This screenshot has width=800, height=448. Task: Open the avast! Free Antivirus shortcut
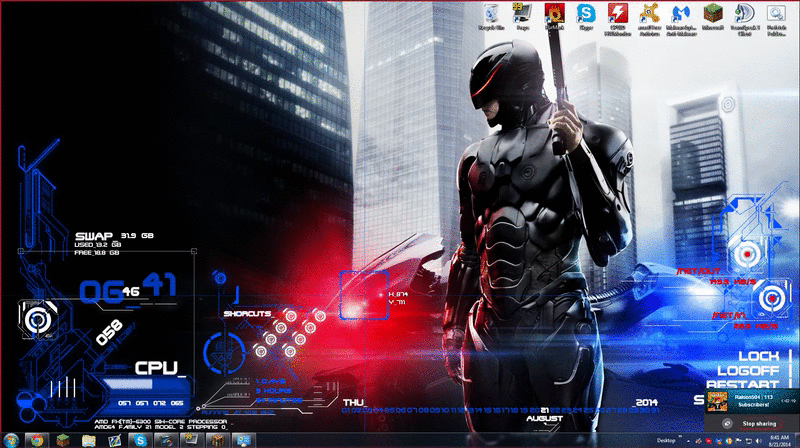point(649,20)
